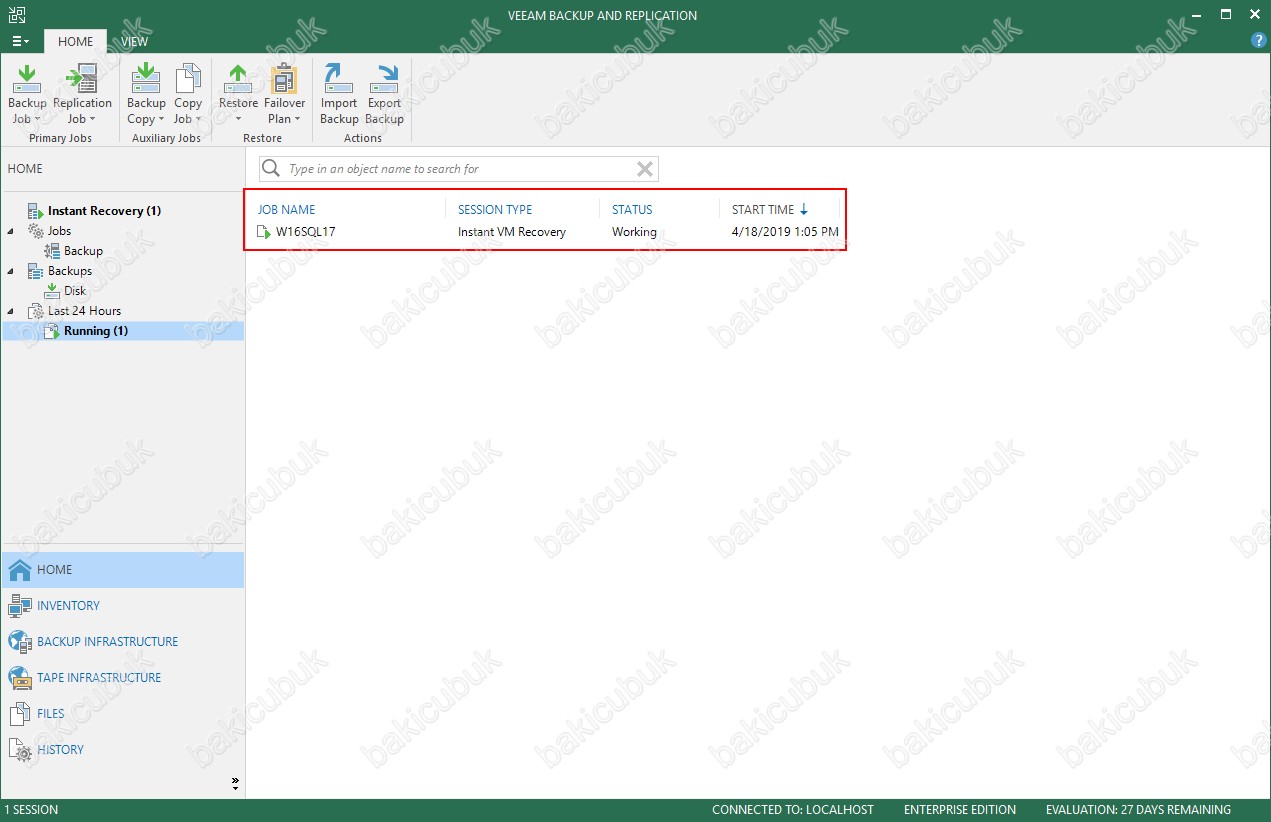1271x822 pixels.
Task: Sort by the STATUS column
Action: tap(632, 210)
